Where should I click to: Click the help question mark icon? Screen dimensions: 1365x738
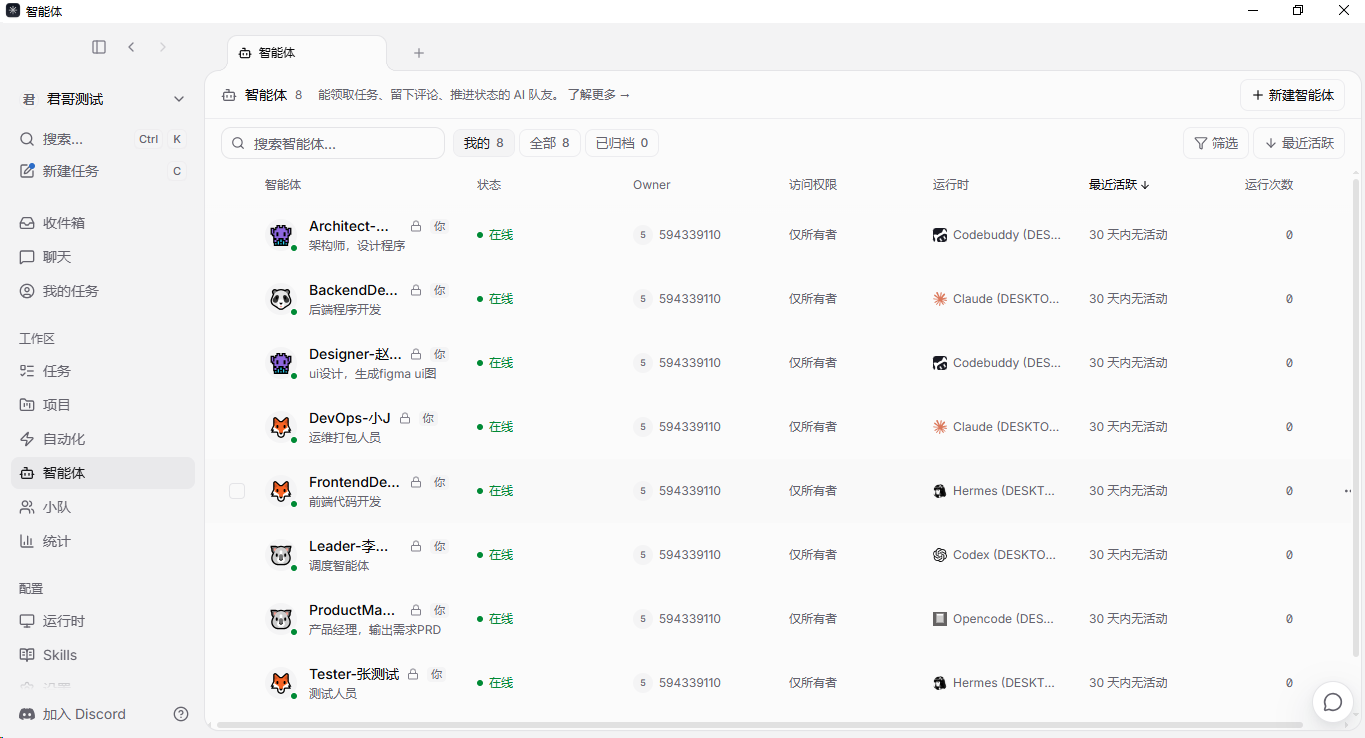point(181,714)
